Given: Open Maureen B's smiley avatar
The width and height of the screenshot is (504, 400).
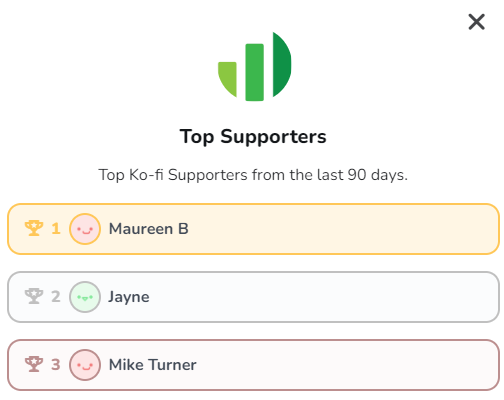Looking at the screenshot, I should click(x=85, y=229).
